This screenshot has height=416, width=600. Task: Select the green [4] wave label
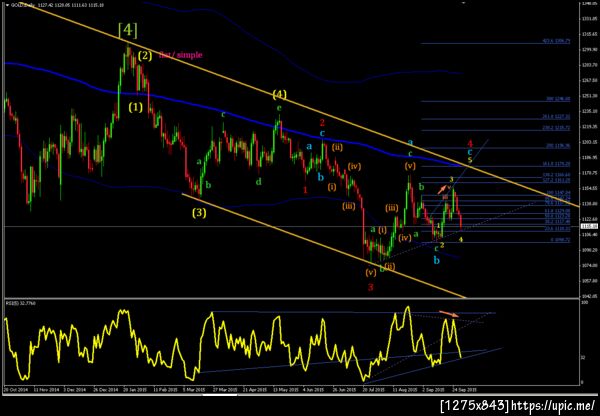tap(128, 30)
